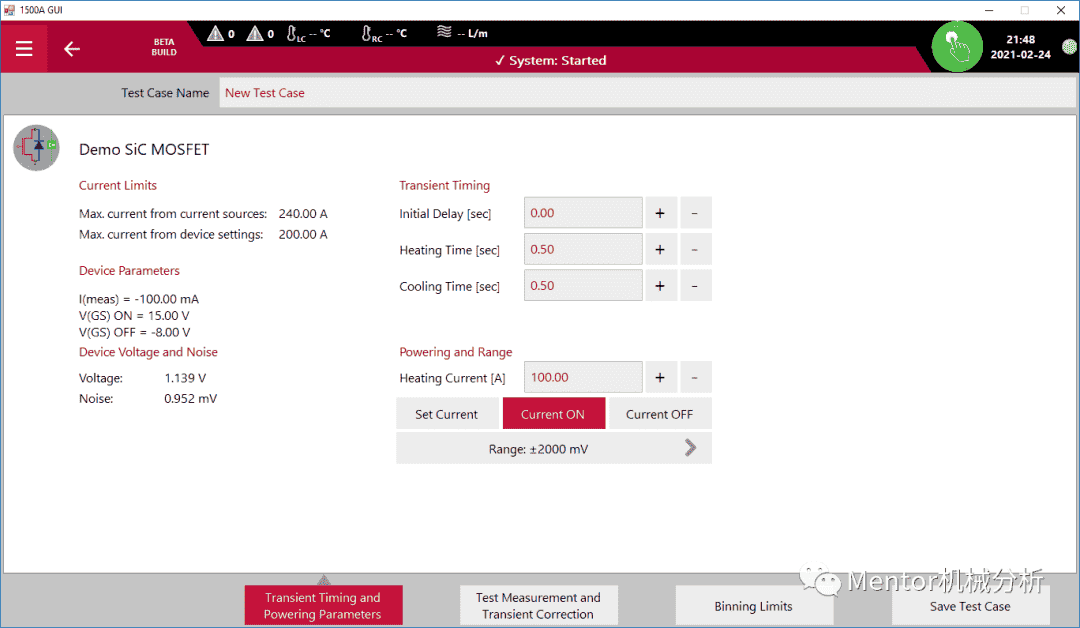Decrease Initial Delay with minus
Viewport: 1080px width, 628px height.
[x=694, y=213]
